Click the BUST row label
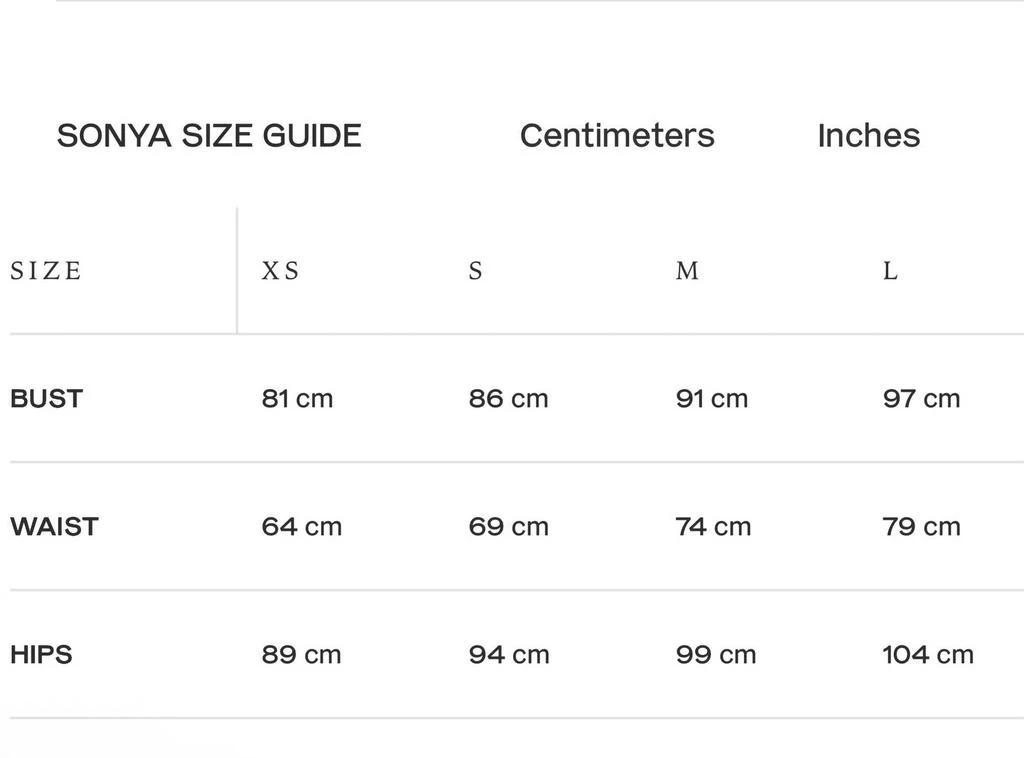 click(46, 399)
